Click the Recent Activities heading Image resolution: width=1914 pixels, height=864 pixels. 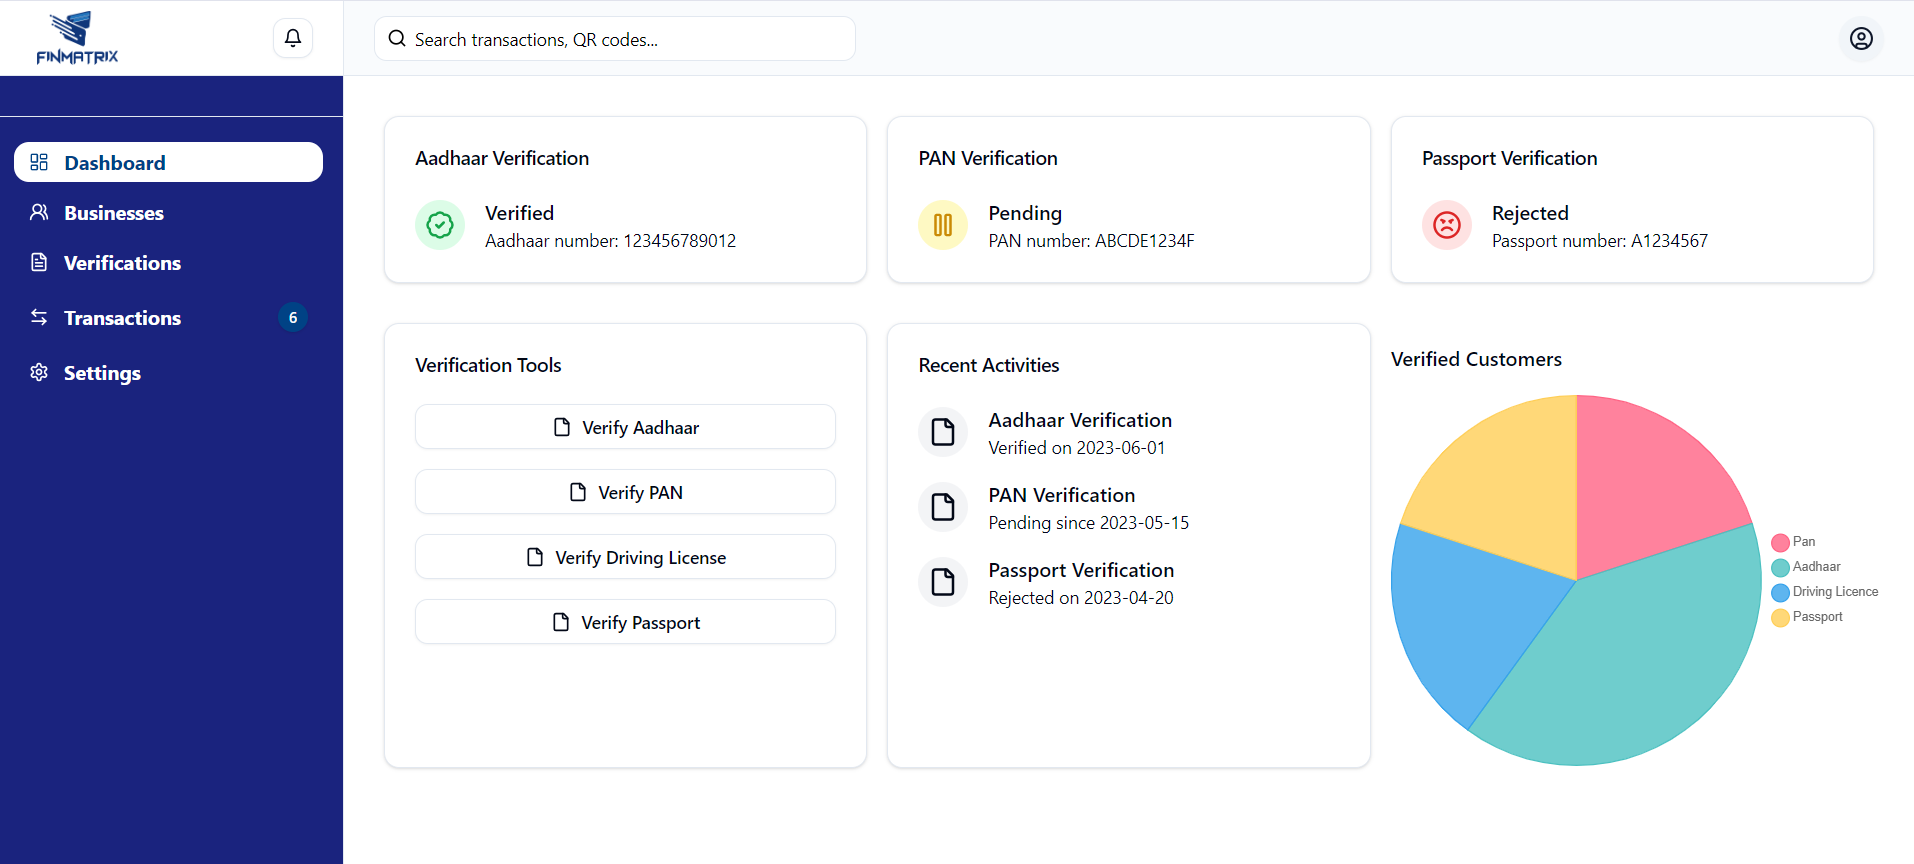(x=989, y=365)
